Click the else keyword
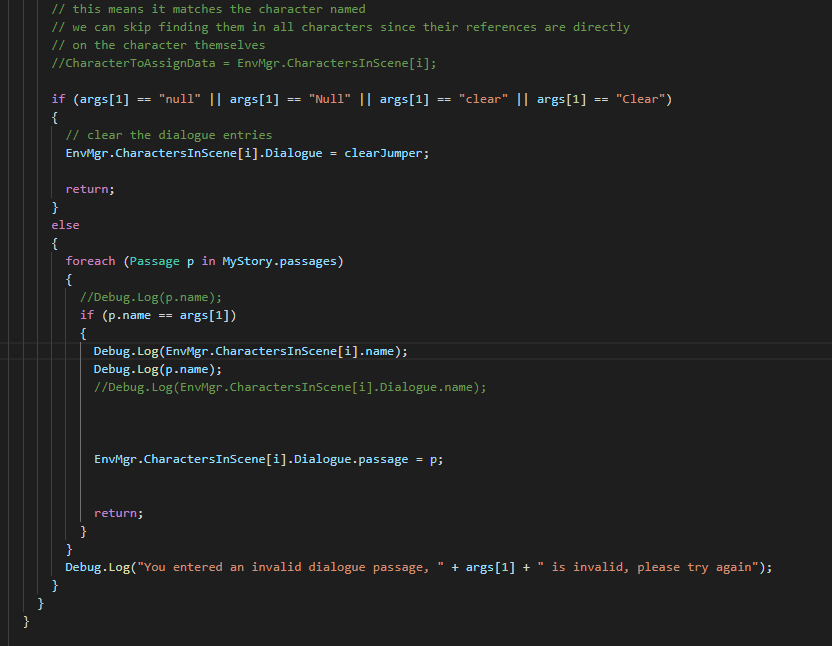 pos(65,225)
